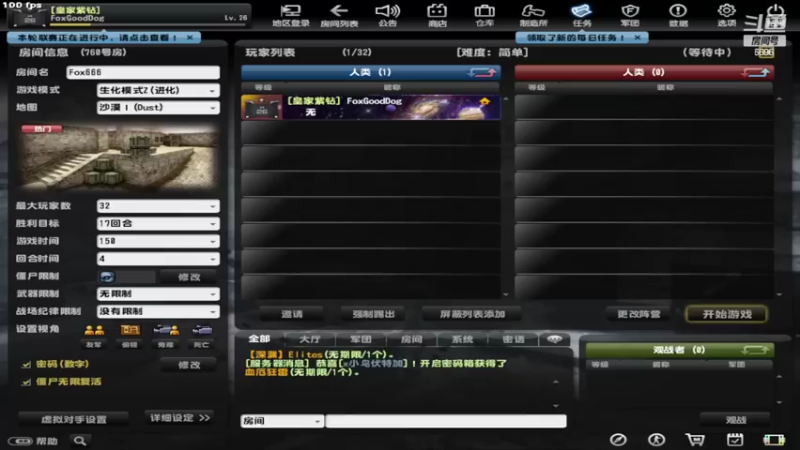Viewport: 800px width, 450px height.
Task: Click the 观战者 spectator swap arrows
Action: coord(755,350)
